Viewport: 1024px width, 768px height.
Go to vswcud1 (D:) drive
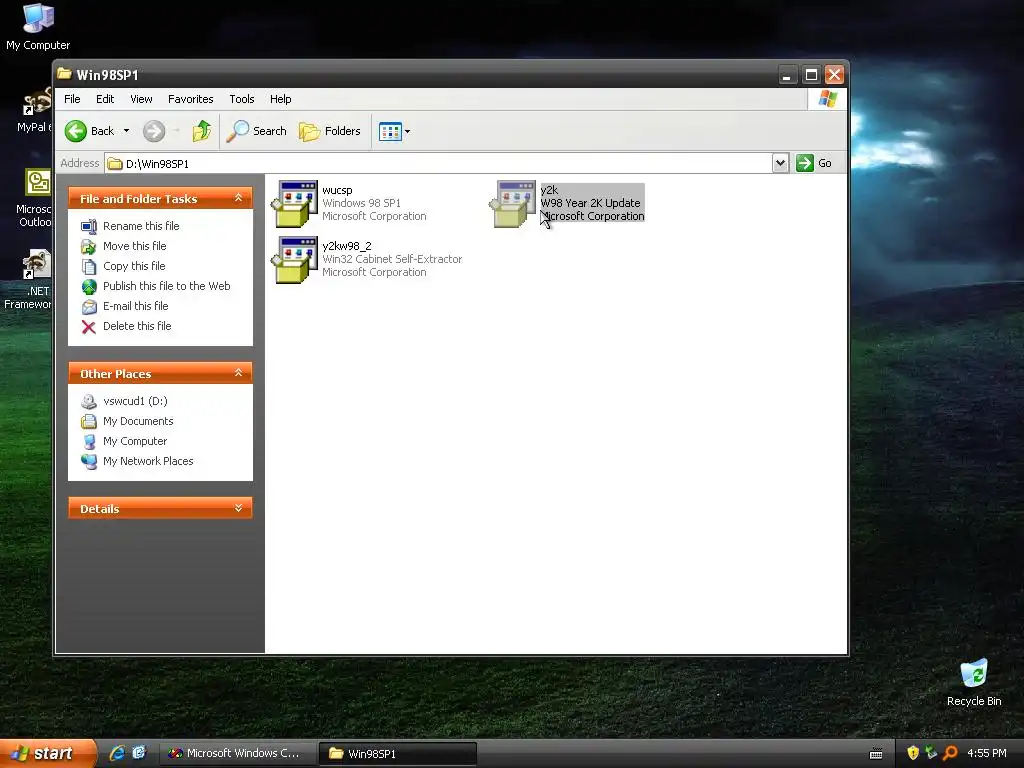coord(135,401)
